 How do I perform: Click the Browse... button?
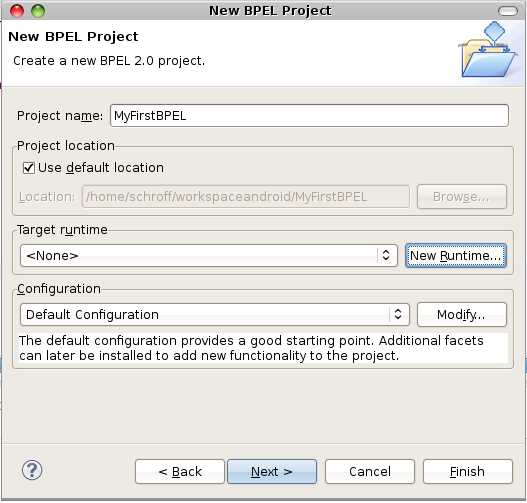tap(462, 197)
